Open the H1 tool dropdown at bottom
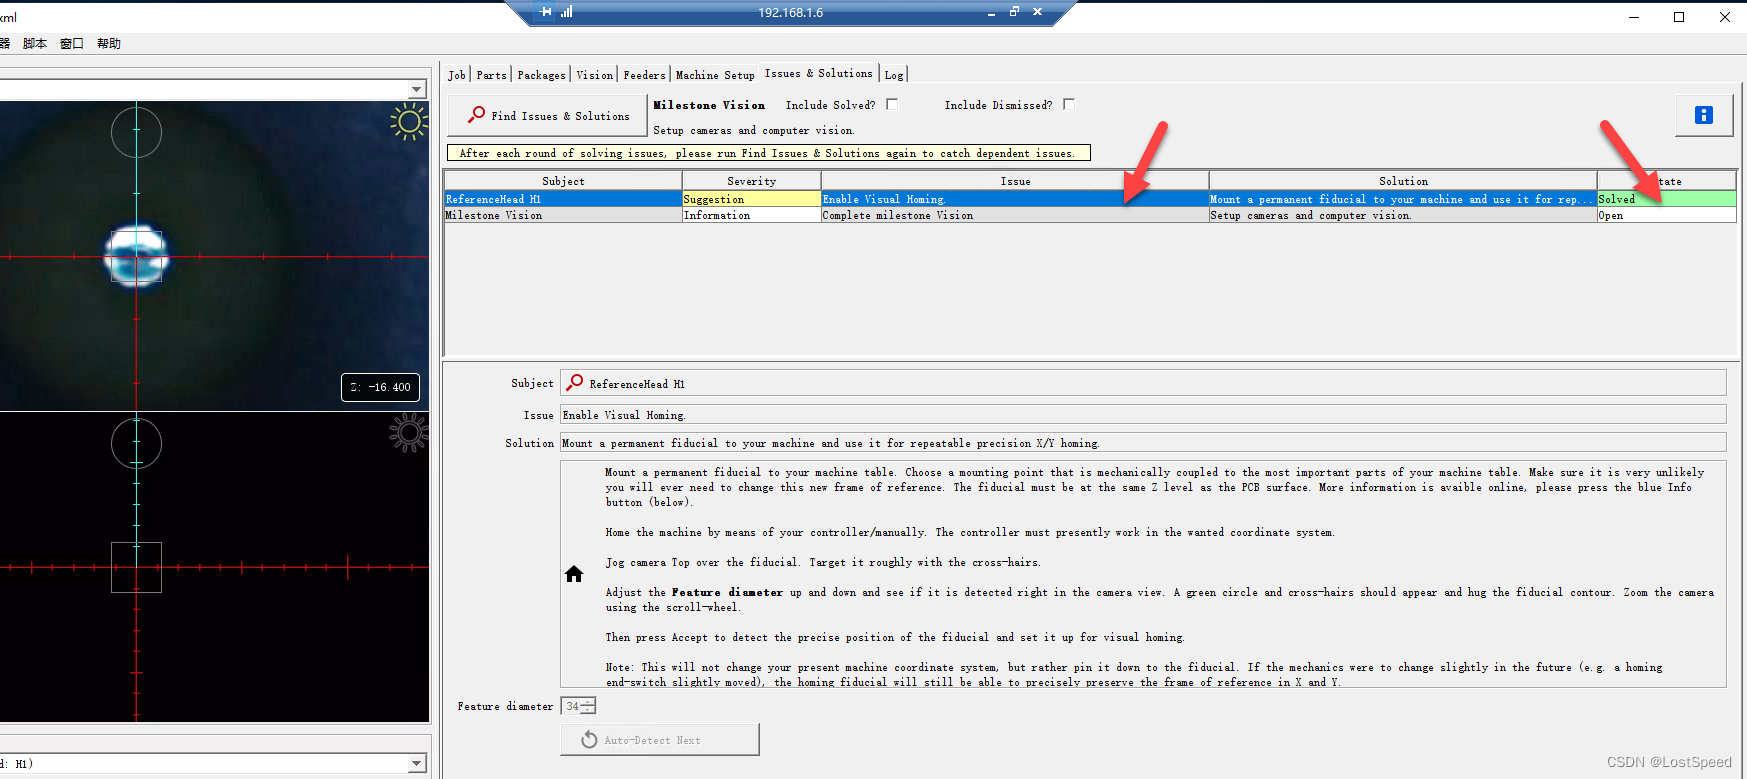 [416, 764]
